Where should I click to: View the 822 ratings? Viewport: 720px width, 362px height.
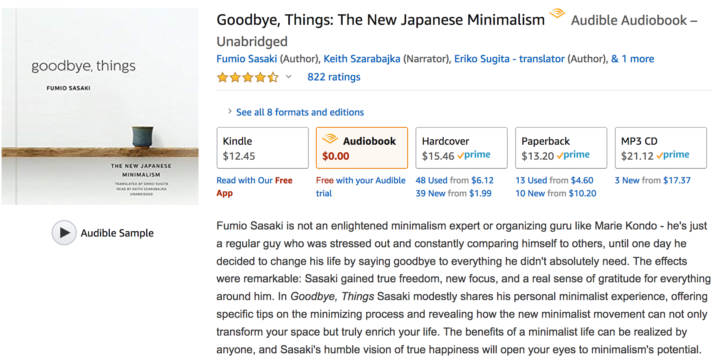click(x=334, y=77)
